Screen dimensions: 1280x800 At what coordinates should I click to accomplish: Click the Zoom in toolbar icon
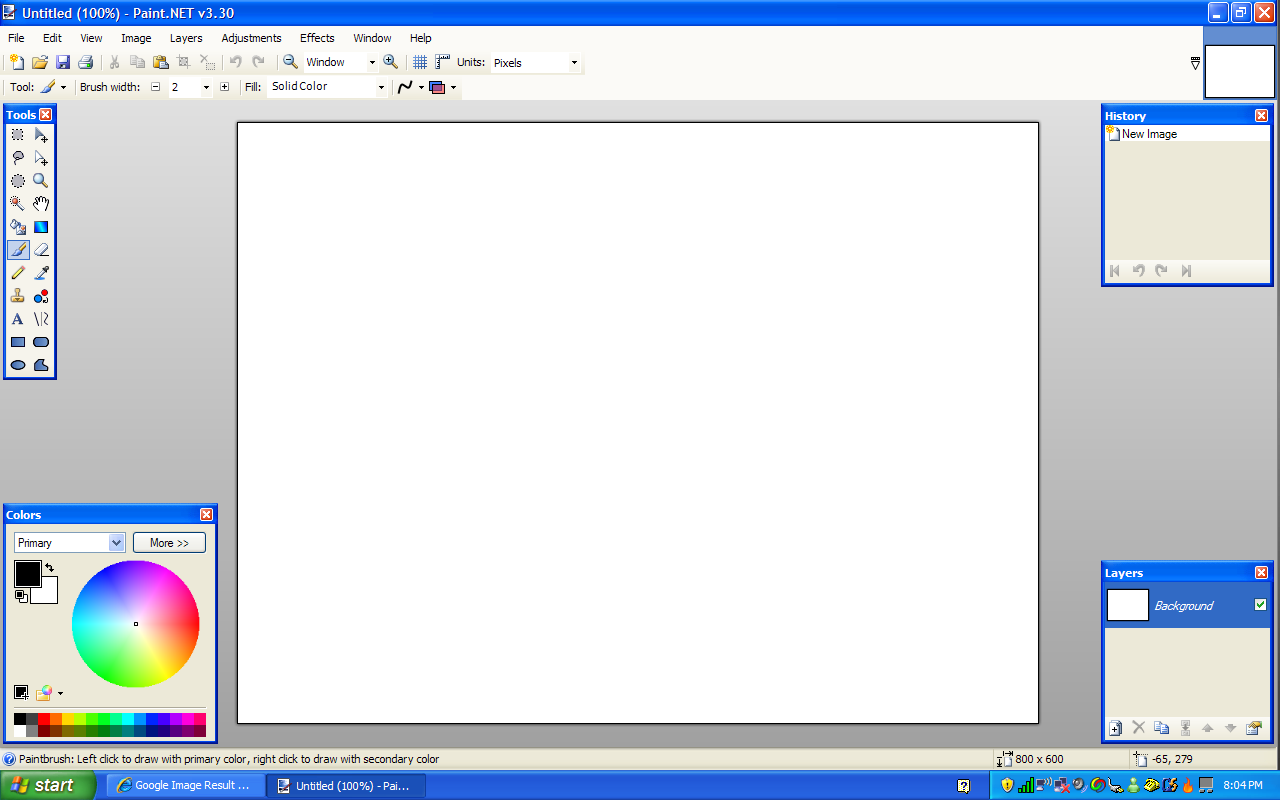click(391, 62)
